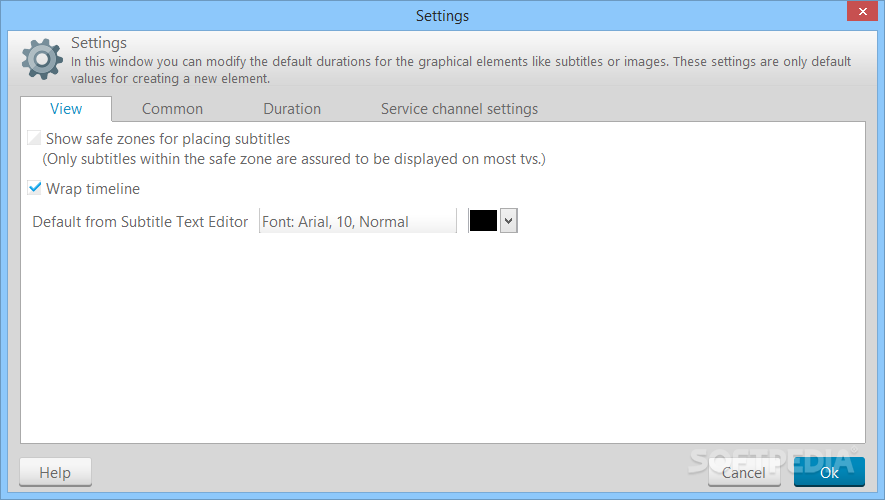This screenshot has width=885, height=500.
Task: Click the Settings gear icon in header
Action: pyautogui.click(x=42, y=59)
